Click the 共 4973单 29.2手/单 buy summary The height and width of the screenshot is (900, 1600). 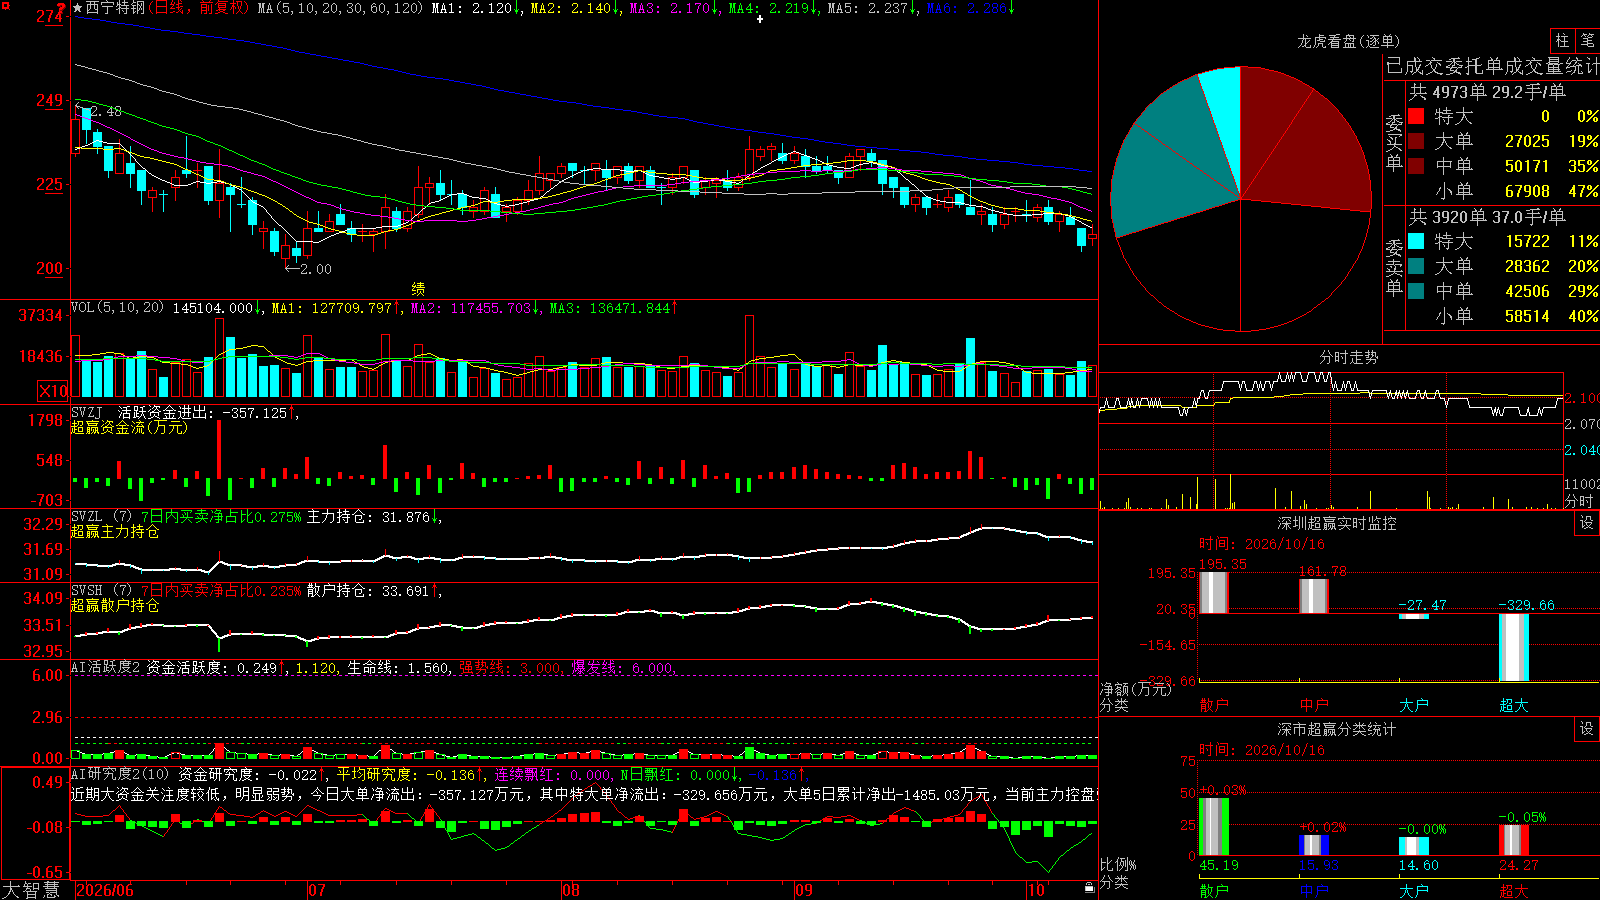(x=1487, y=92)
